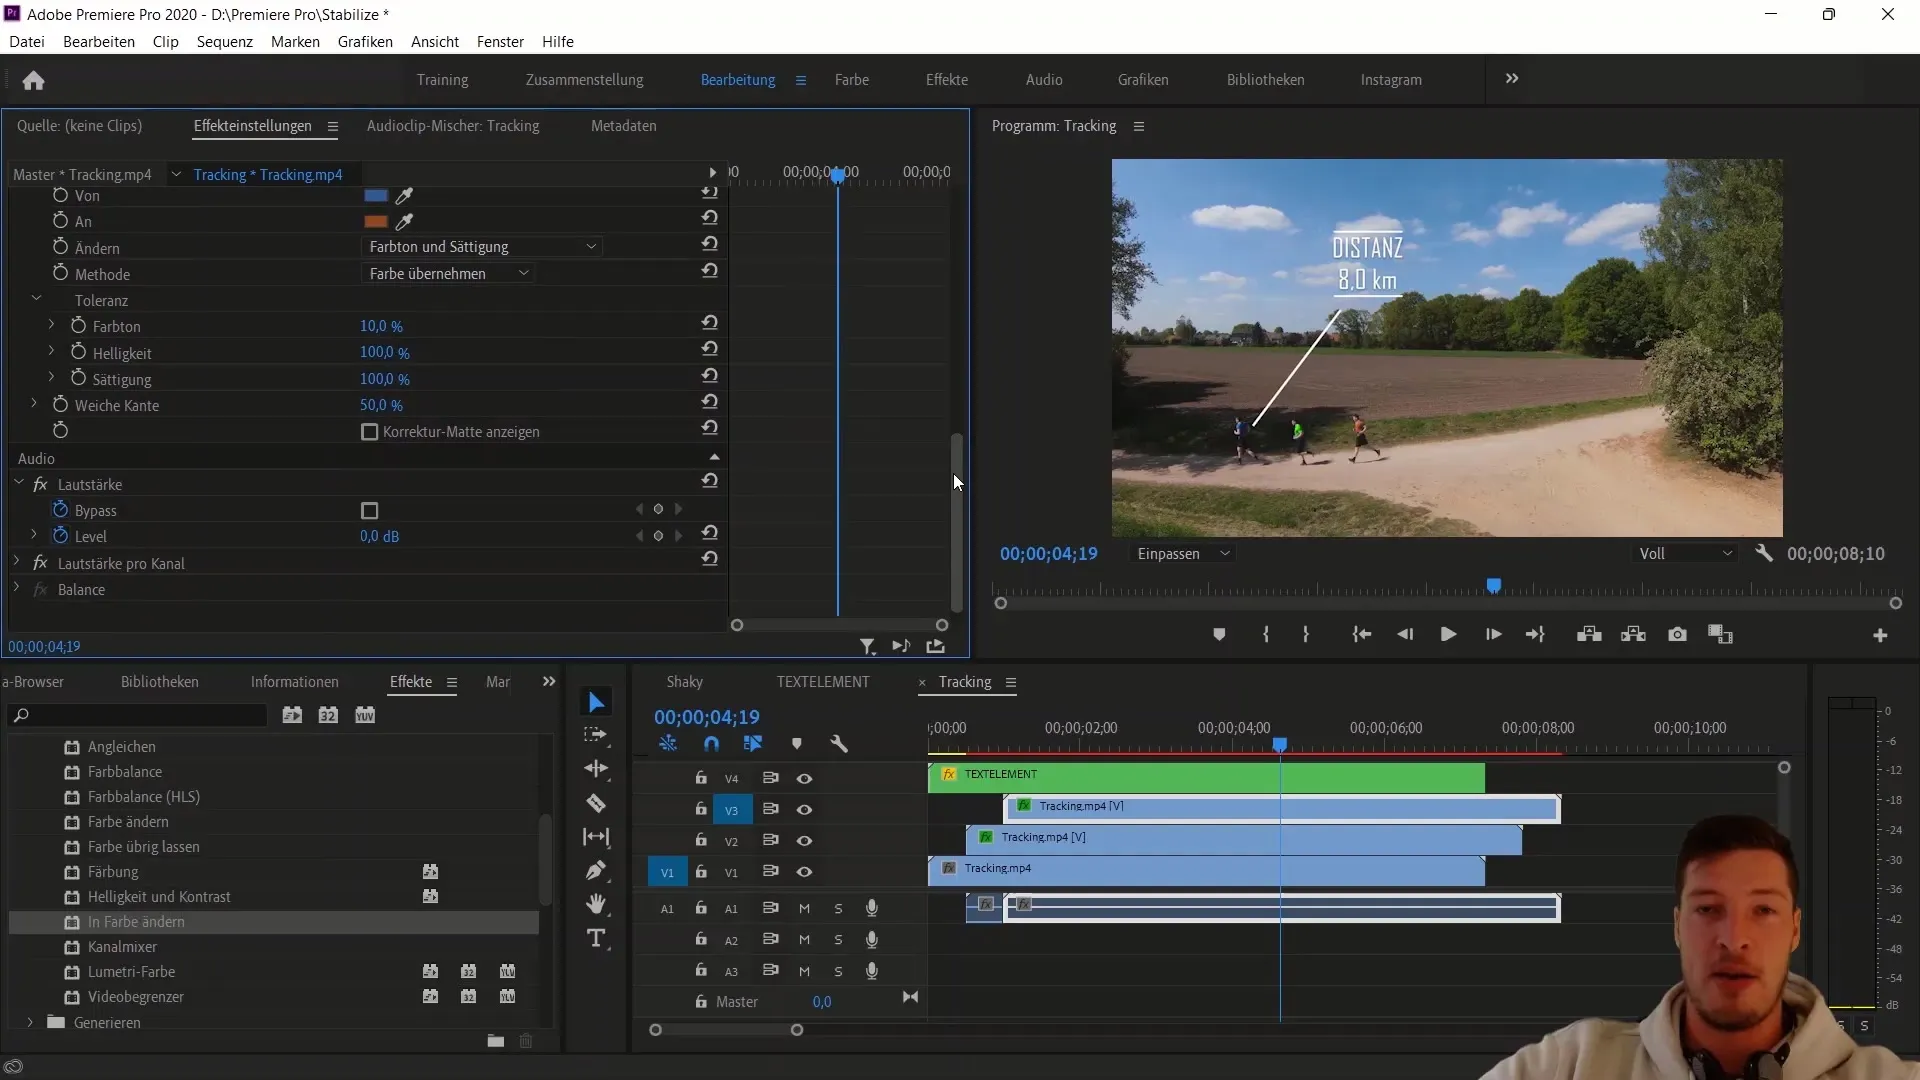Select the Pen tool
1920x1080 pixels.
596,870
